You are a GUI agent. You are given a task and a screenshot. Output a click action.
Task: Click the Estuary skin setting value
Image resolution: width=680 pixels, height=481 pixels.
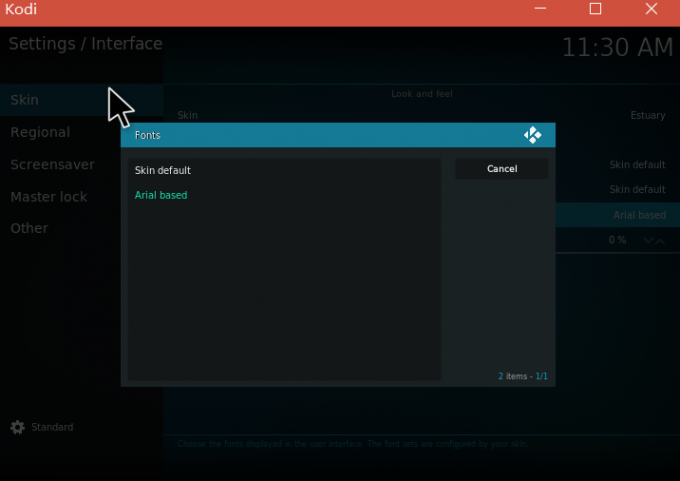pos(647,115)
